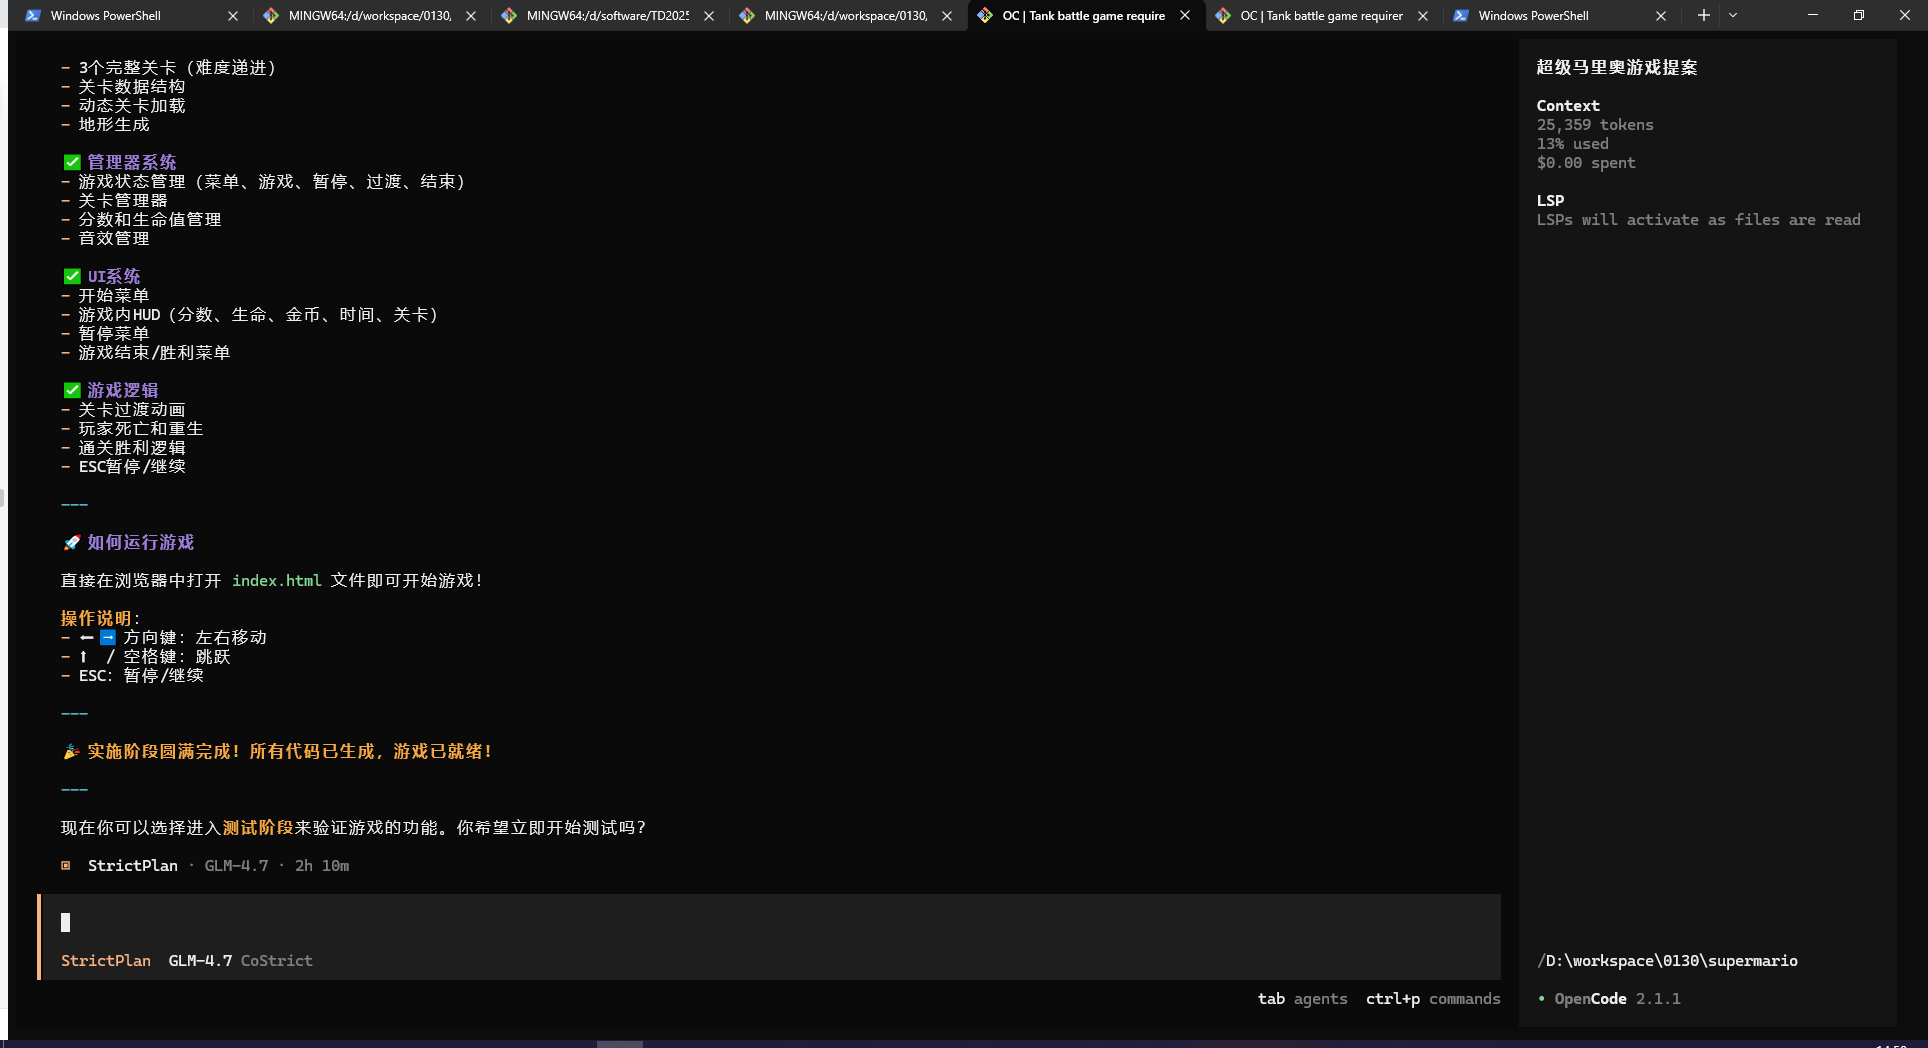Close the active OC Tank battle tab
Screen dimensions: 1928x1048
pyautogui.click(x=1185, y=16)
